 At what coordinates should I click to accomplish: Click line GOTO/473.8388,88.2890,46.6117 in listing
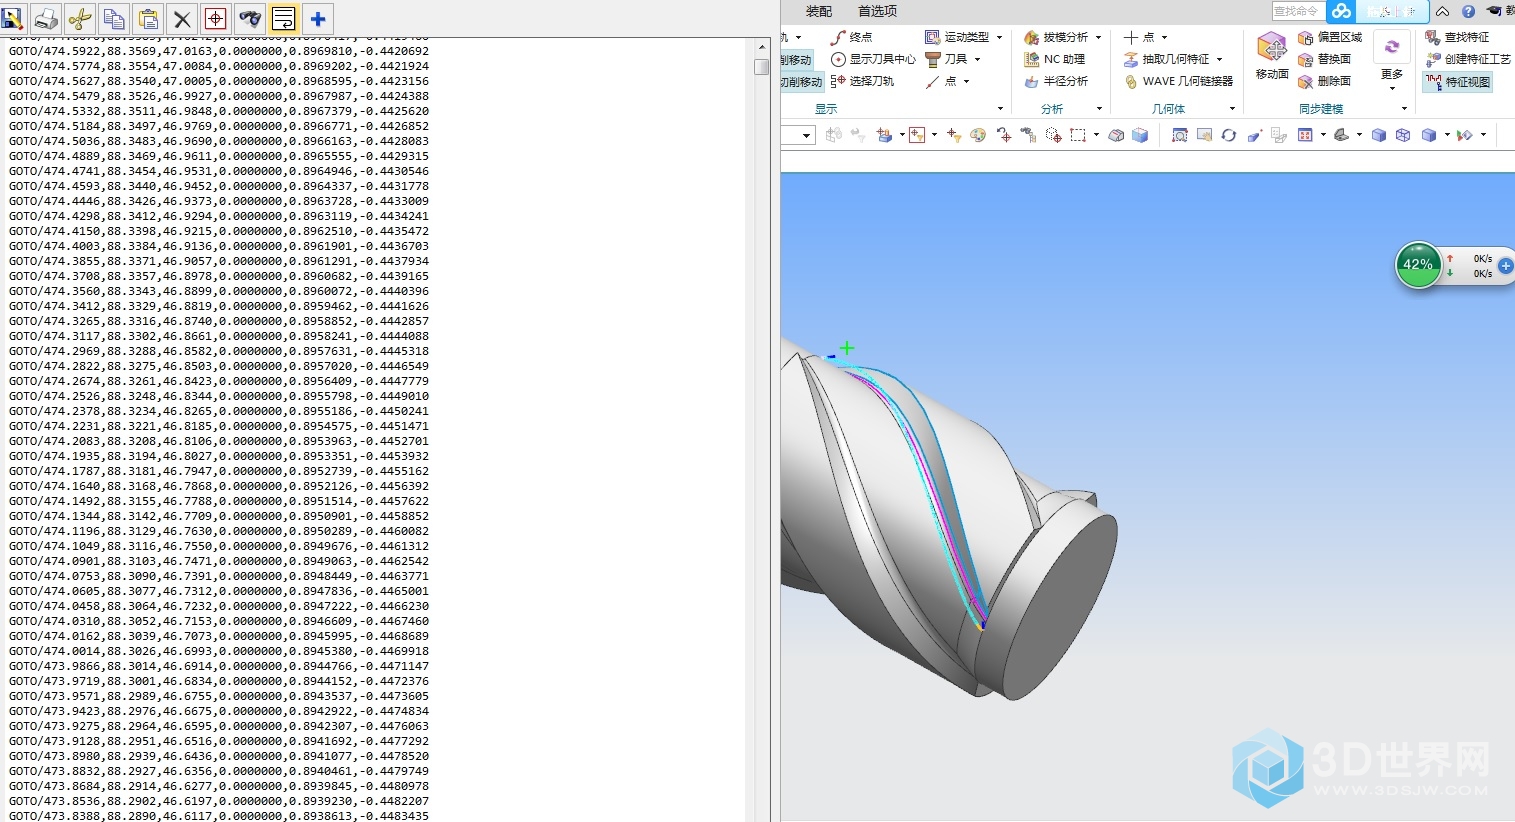(x=219, y=816)
